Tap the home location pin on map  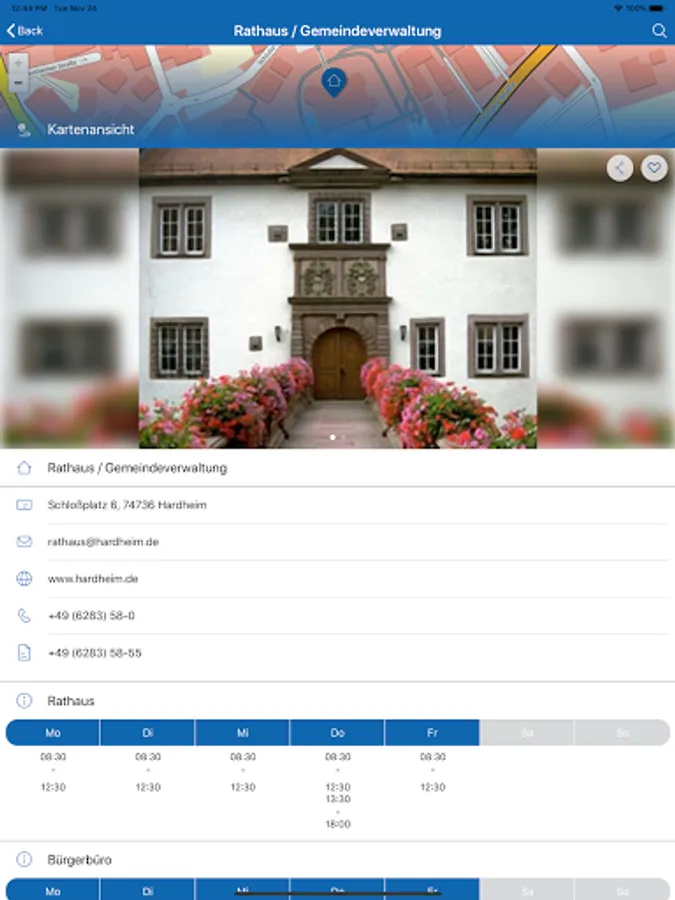334,82
